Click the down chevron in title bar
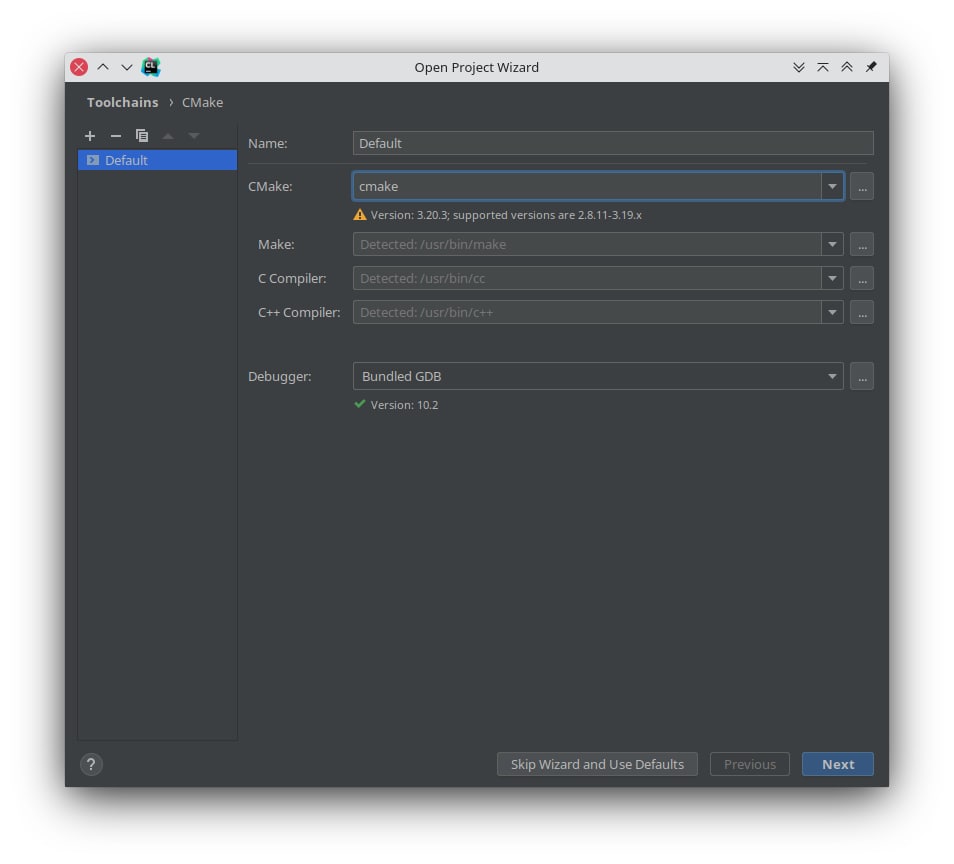The height and width of the screenshot is (864, 954). (x=127, y=67)
